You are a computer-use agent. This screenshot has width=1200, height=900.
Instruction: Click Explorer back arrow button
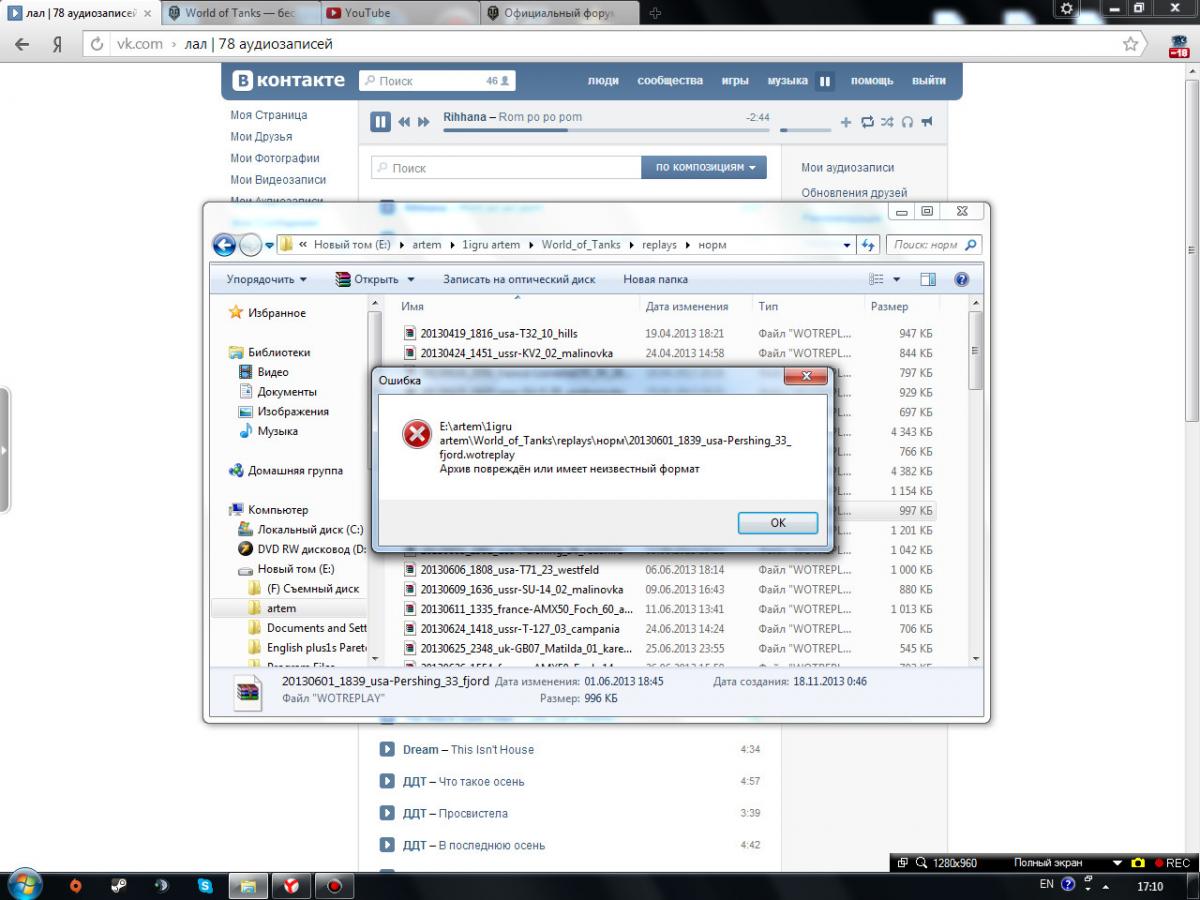click(225, 245)
